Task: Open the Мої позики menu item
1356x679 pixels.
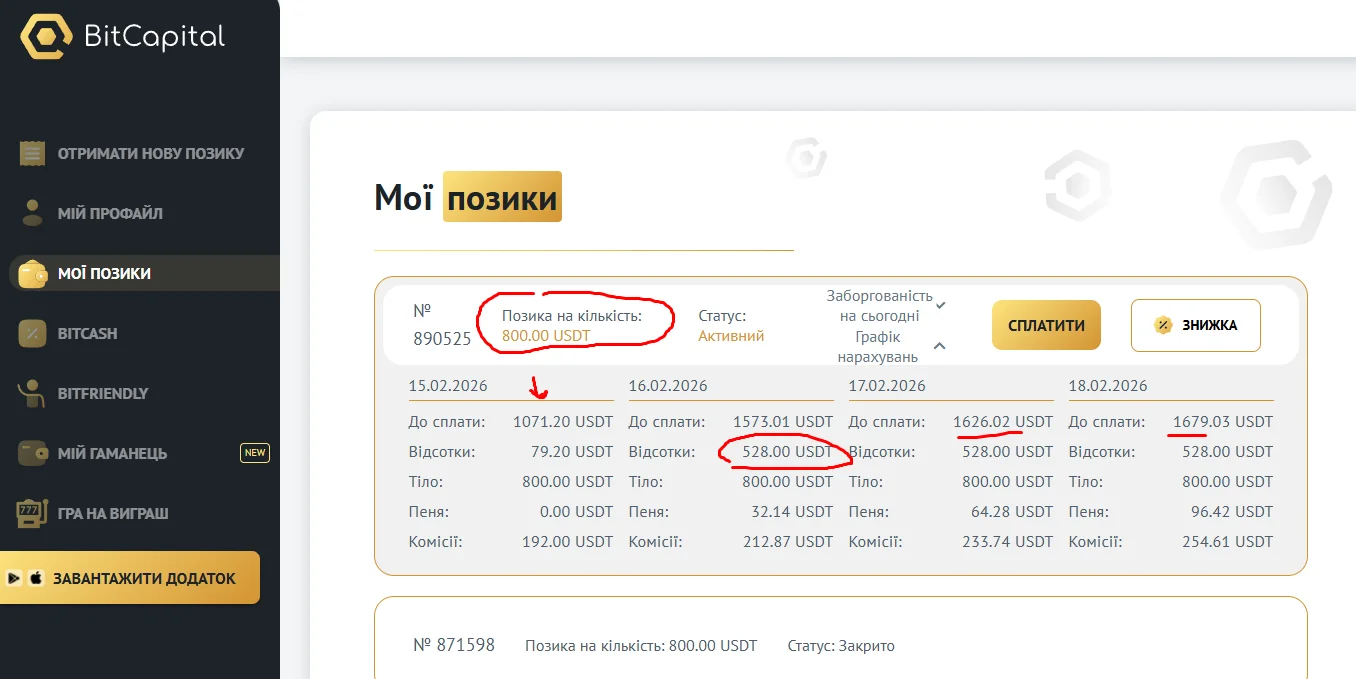Action: 104,273
